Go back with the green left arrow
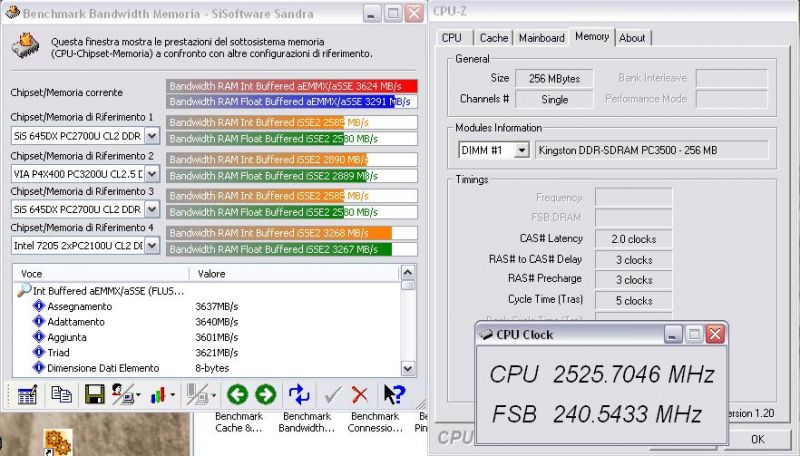This screenshot has width=800, height=456. [x=237, y=394]
